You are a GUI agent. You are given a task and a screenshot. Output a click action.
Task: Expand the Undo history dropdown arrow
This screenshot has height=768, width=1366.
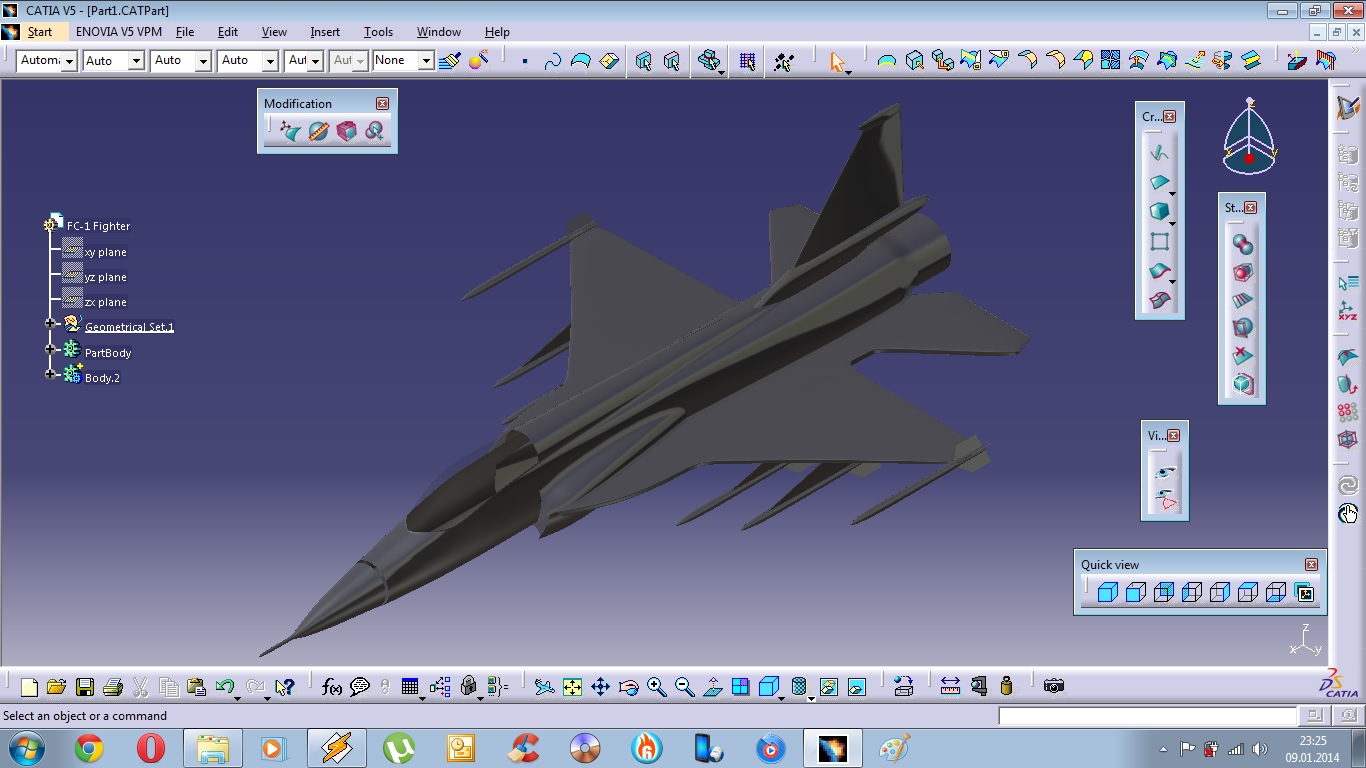pyautogui.click(x=238, y=697)
